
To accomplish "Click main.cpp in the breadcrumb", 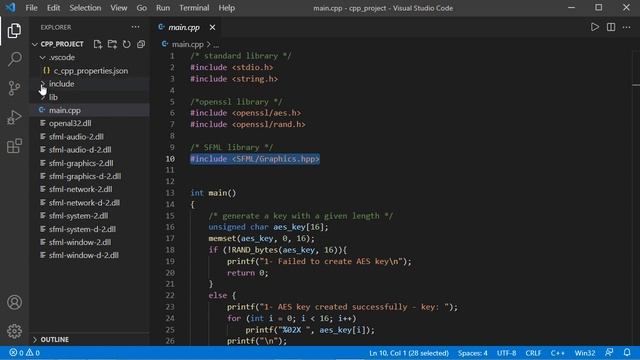I will (187, 44).
